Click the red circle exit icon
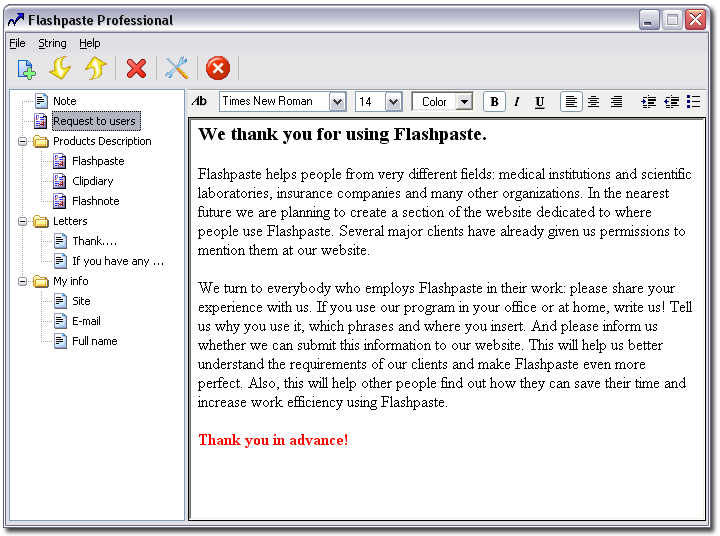 [218, 68]
